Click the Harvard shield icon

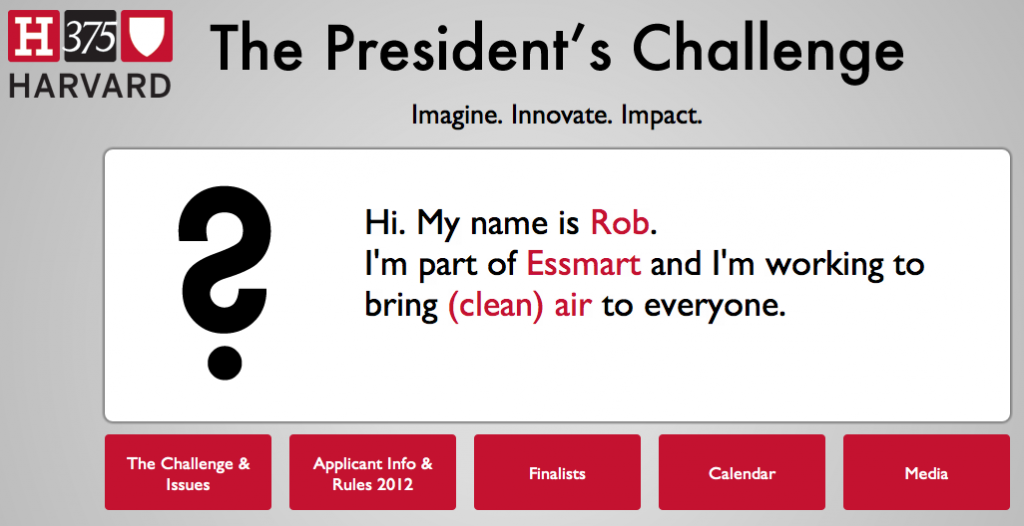(x=146, y=36)
